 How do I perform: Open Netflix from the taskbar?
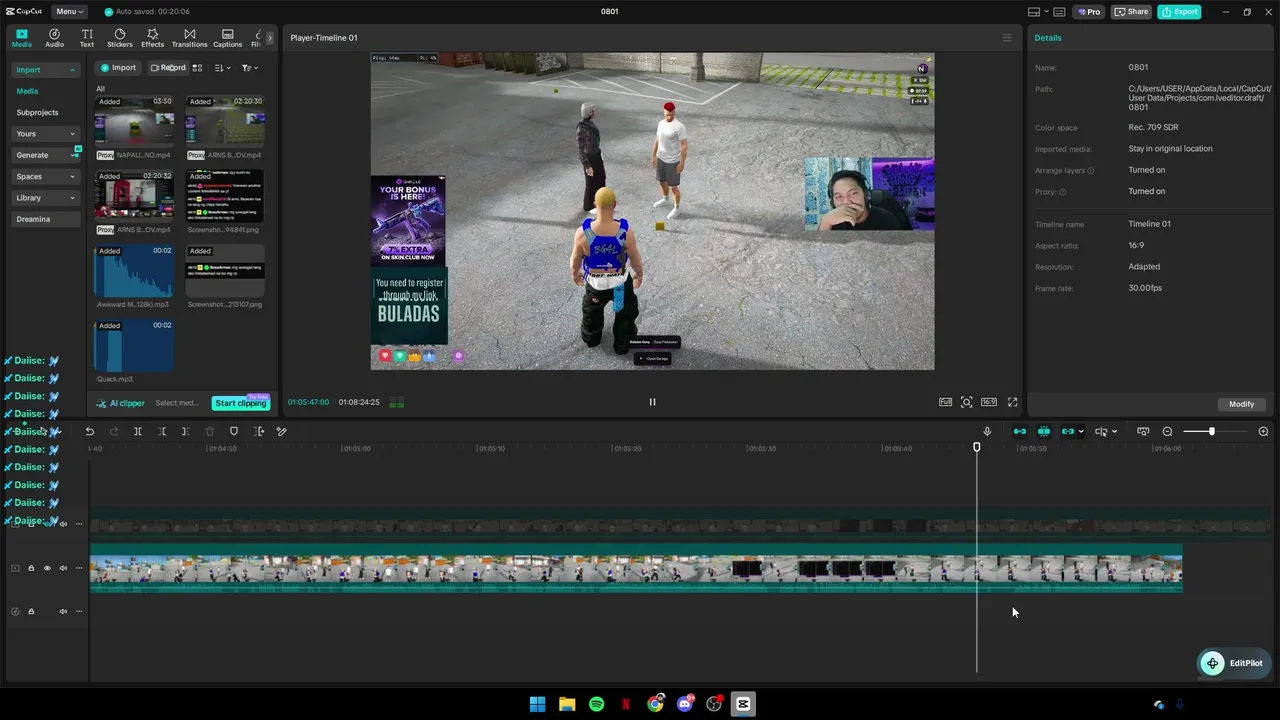coord(625,704)
